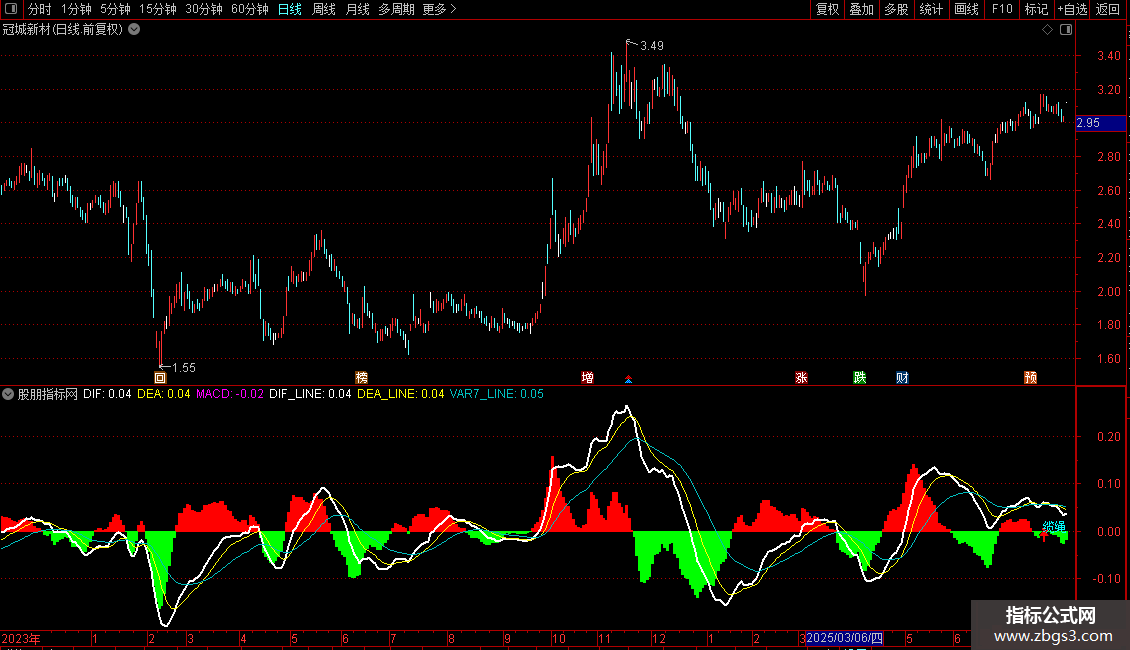Expand 更多 periods menu
The image size is (1130, 650).
pos(440,9)
